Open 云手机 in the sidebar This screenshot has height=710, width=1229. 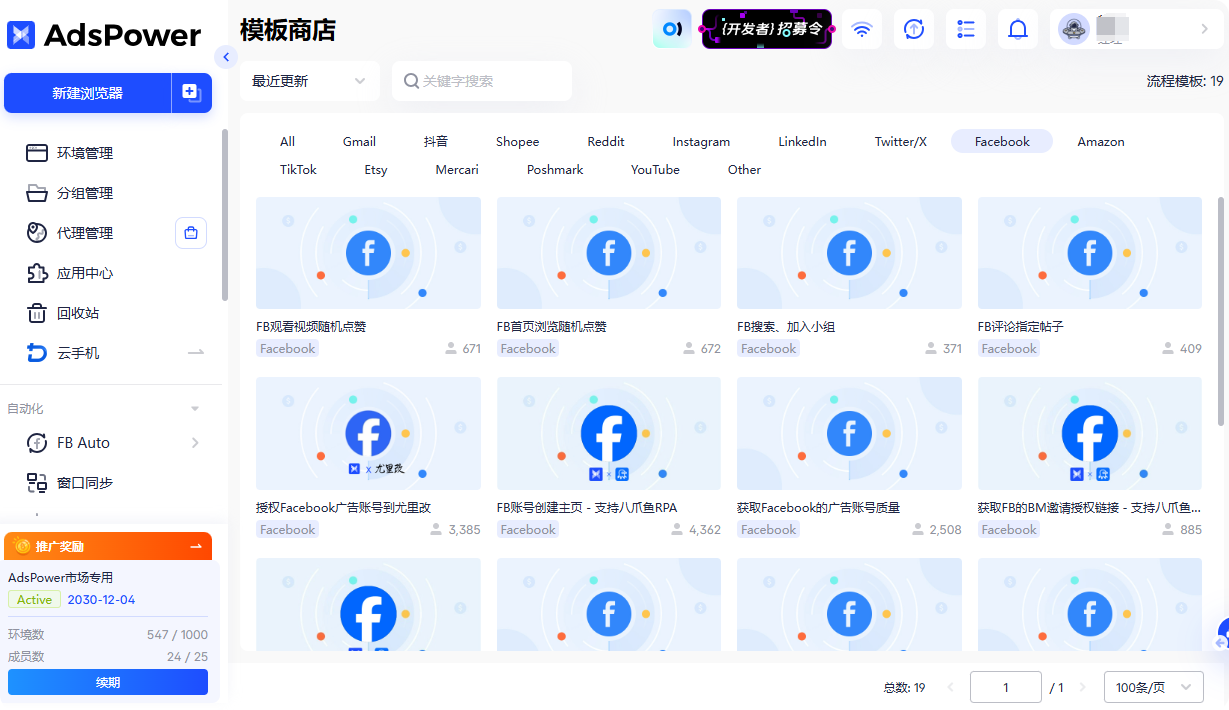[x=77, y=353]
